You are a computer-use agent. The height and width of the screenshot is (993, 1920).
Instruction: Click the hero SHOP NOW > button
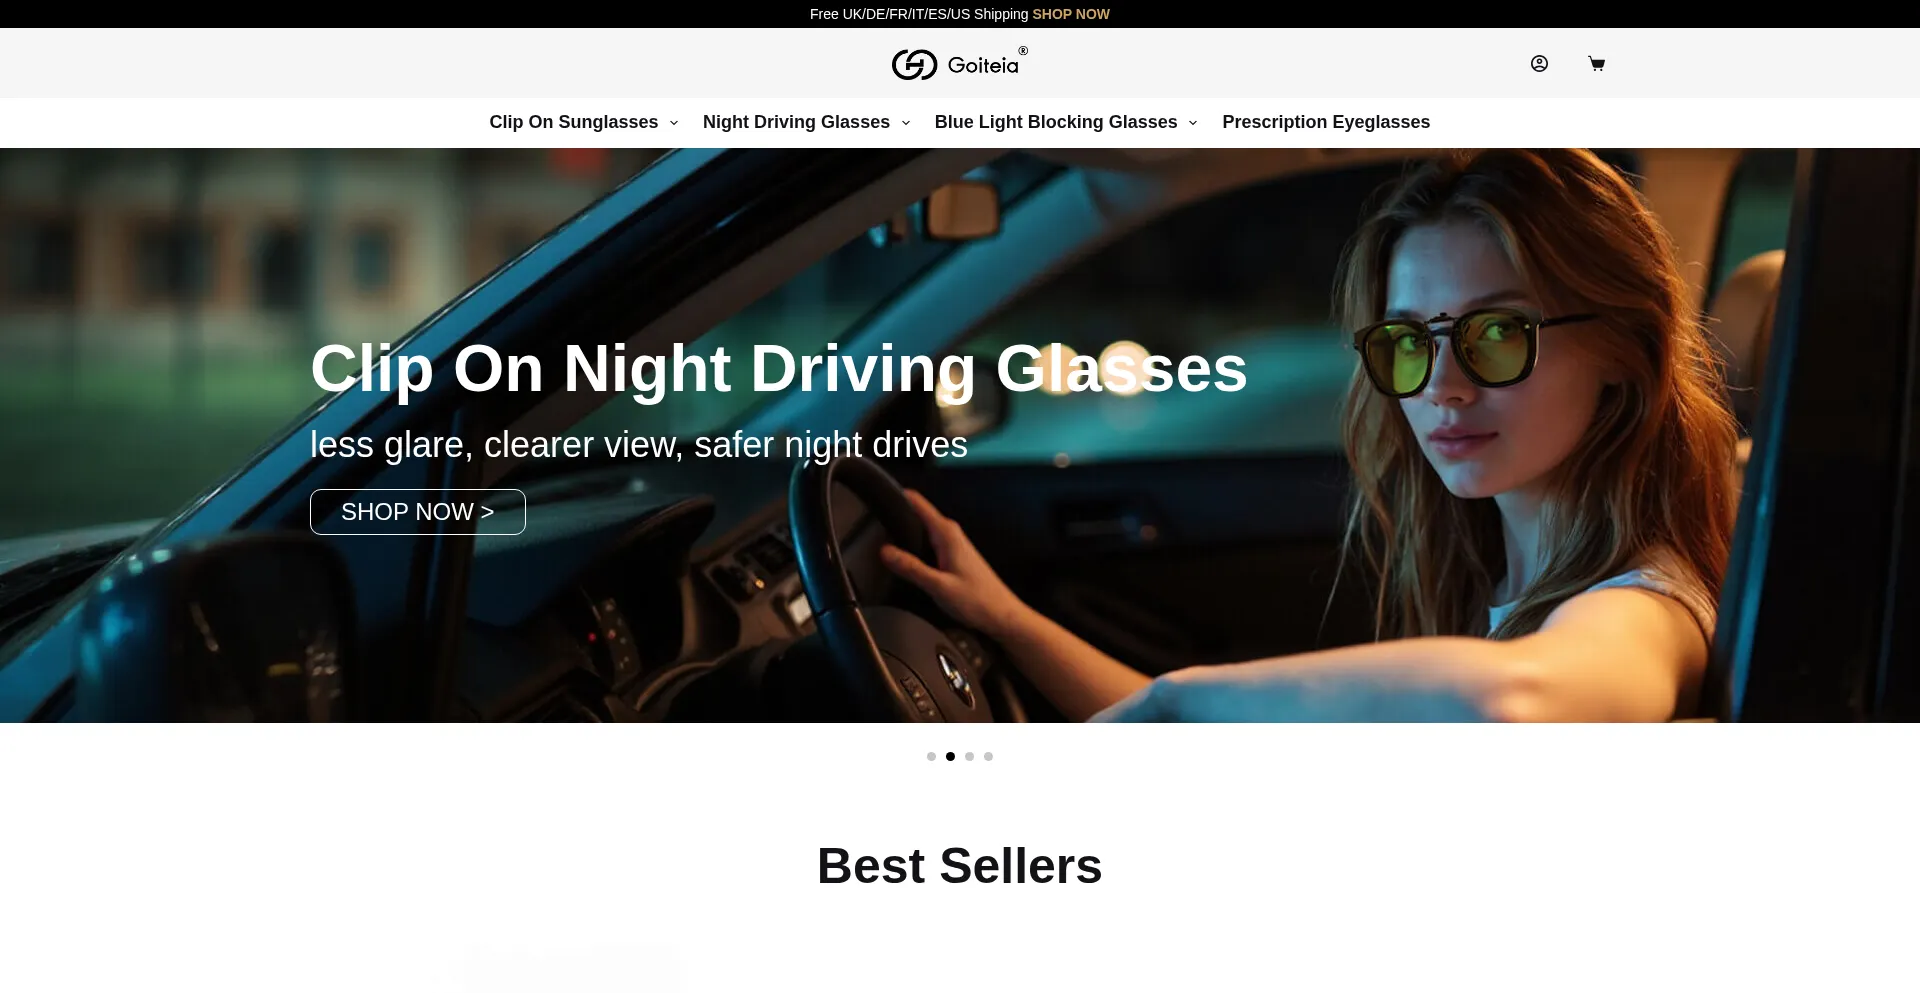pos(418,512)
